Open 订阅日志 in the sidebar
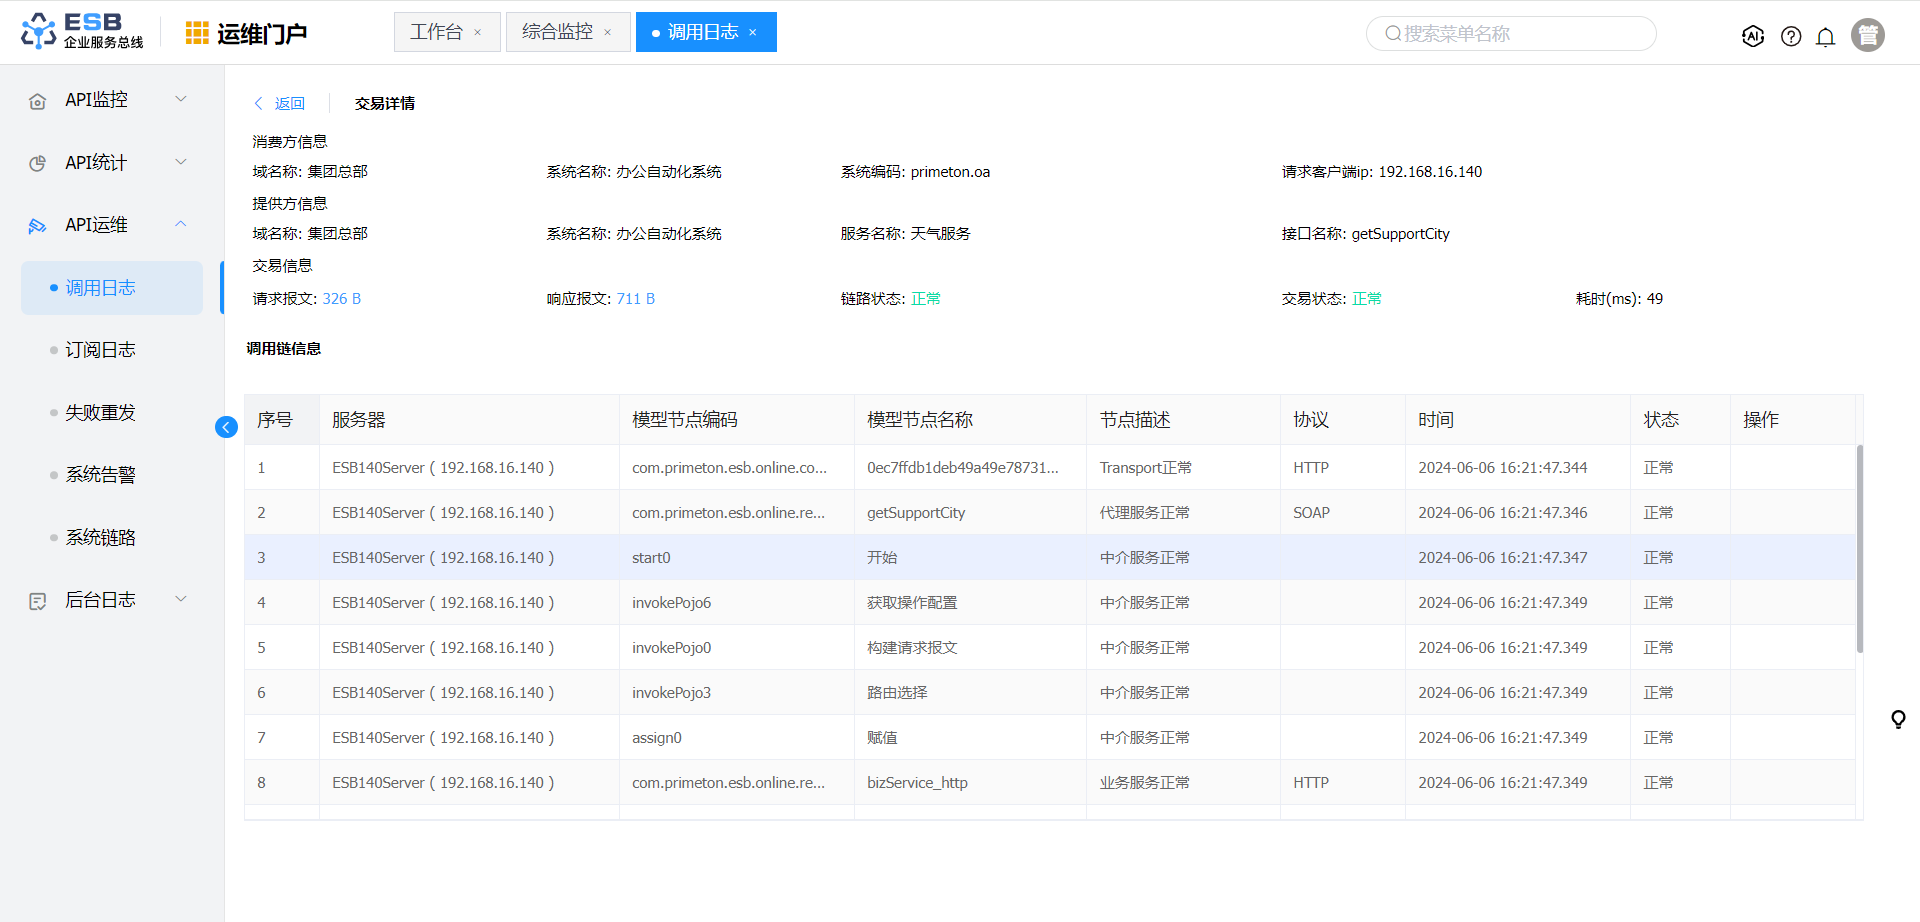Screen dimensions: 1920x922 click(x=100, y=350)
